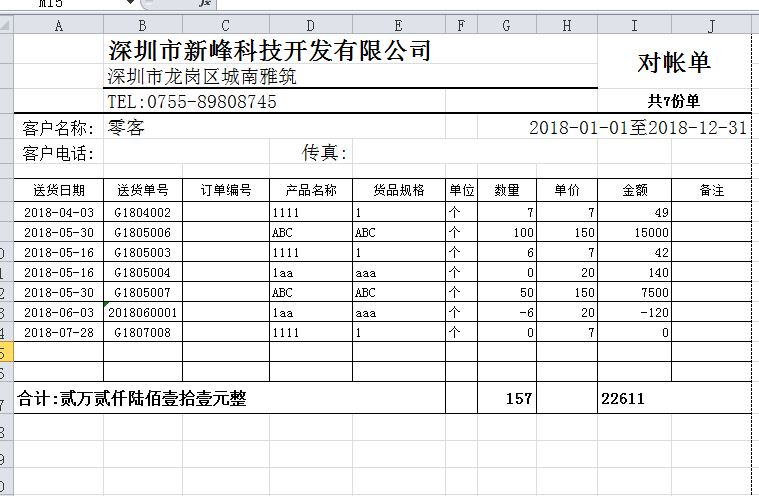Select column C header
Viewport: 759px width, 496px height.
[x=226, y=25]
